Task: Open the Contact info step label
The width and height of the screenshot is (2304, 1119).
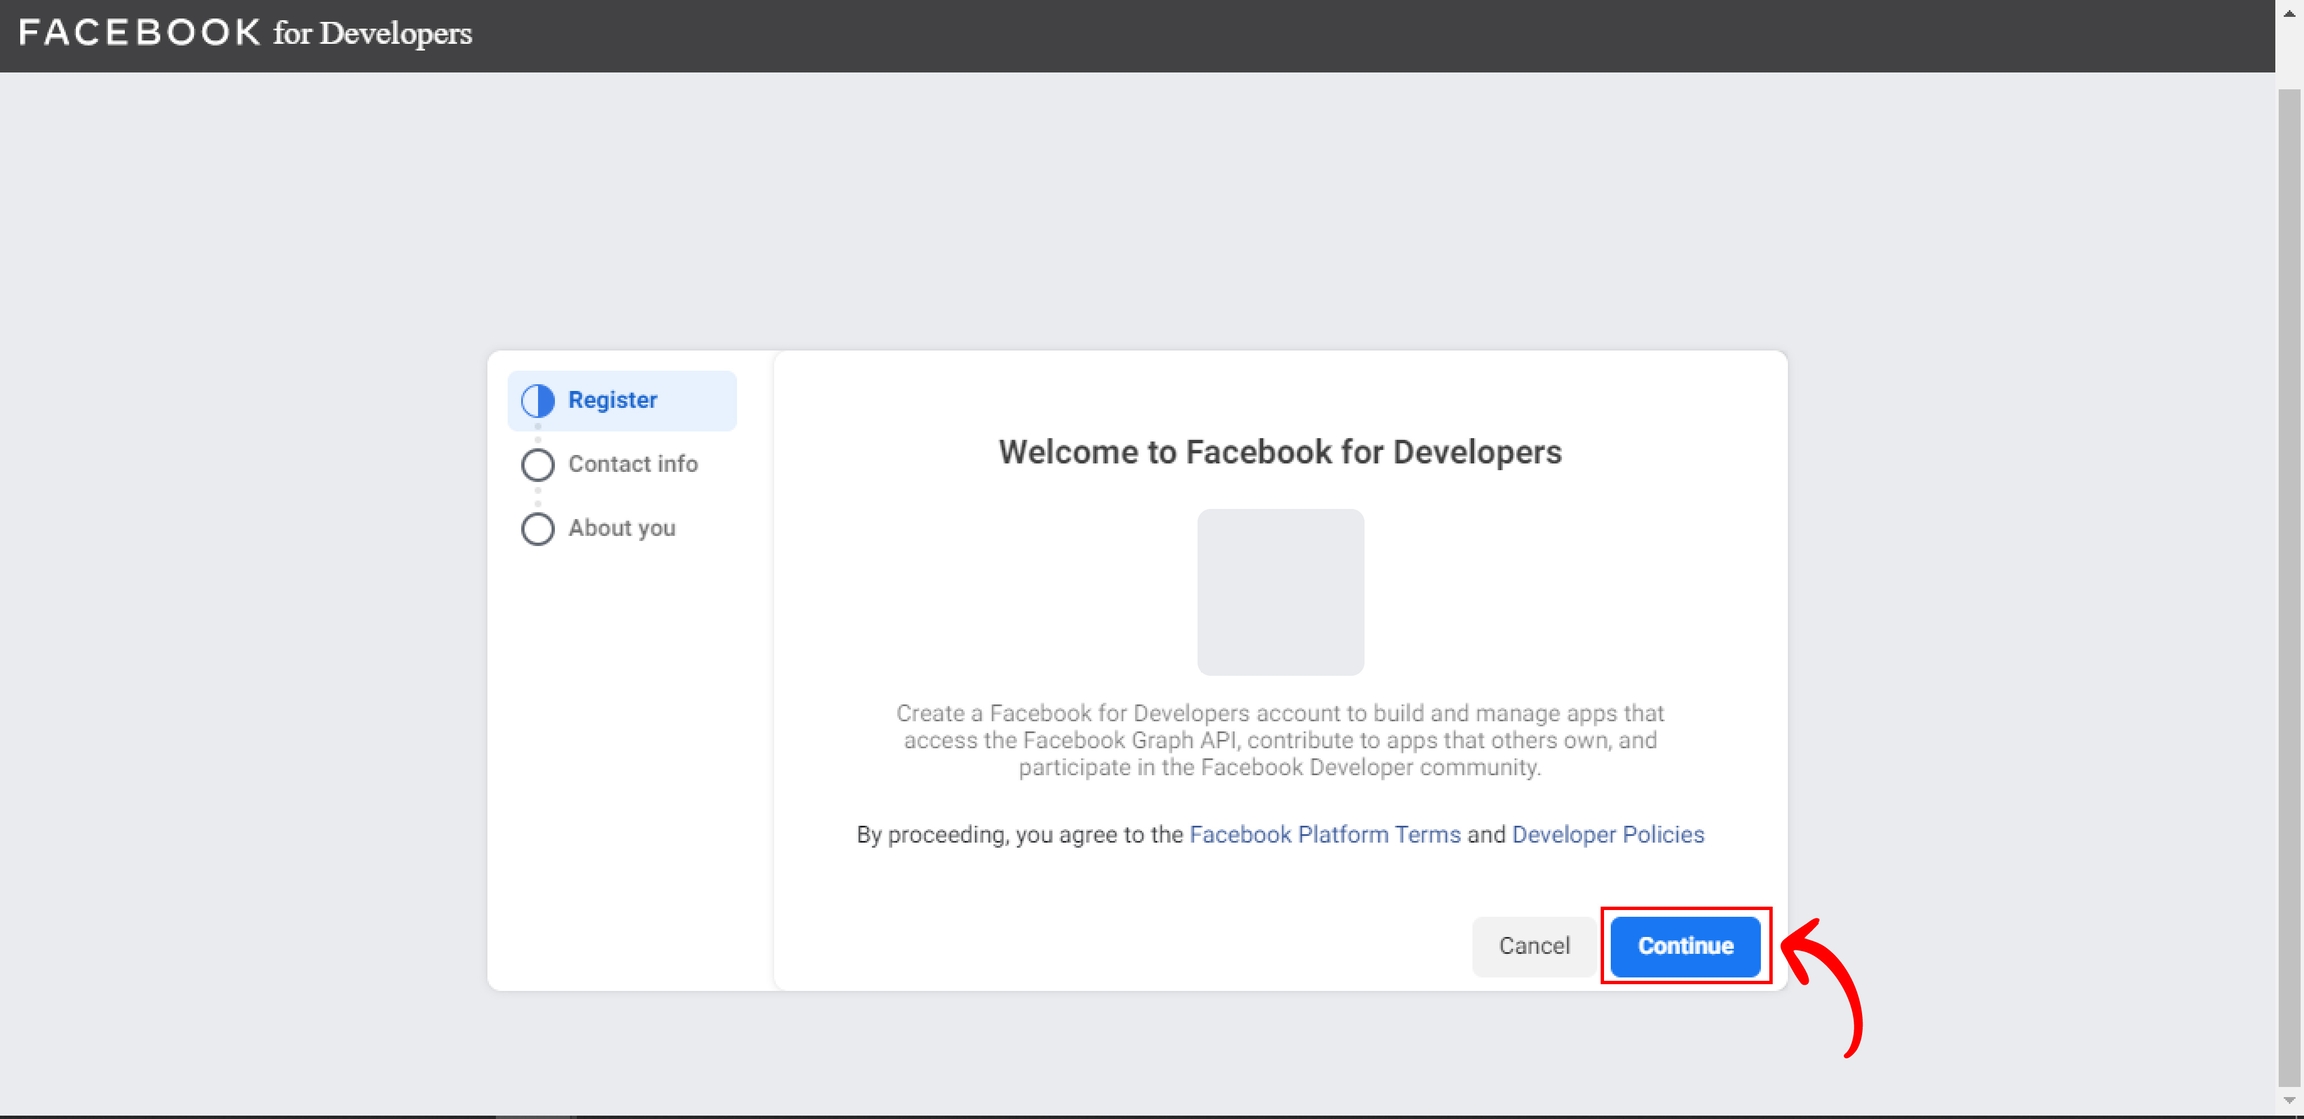Action: [x=632, y=464]
